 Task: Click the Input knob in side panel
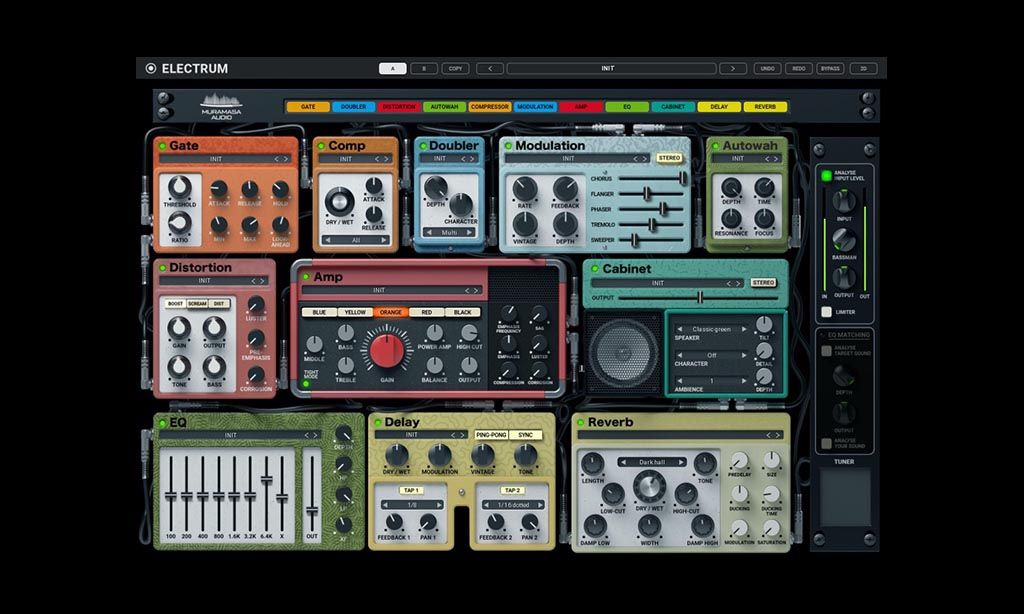coord(844,201)
